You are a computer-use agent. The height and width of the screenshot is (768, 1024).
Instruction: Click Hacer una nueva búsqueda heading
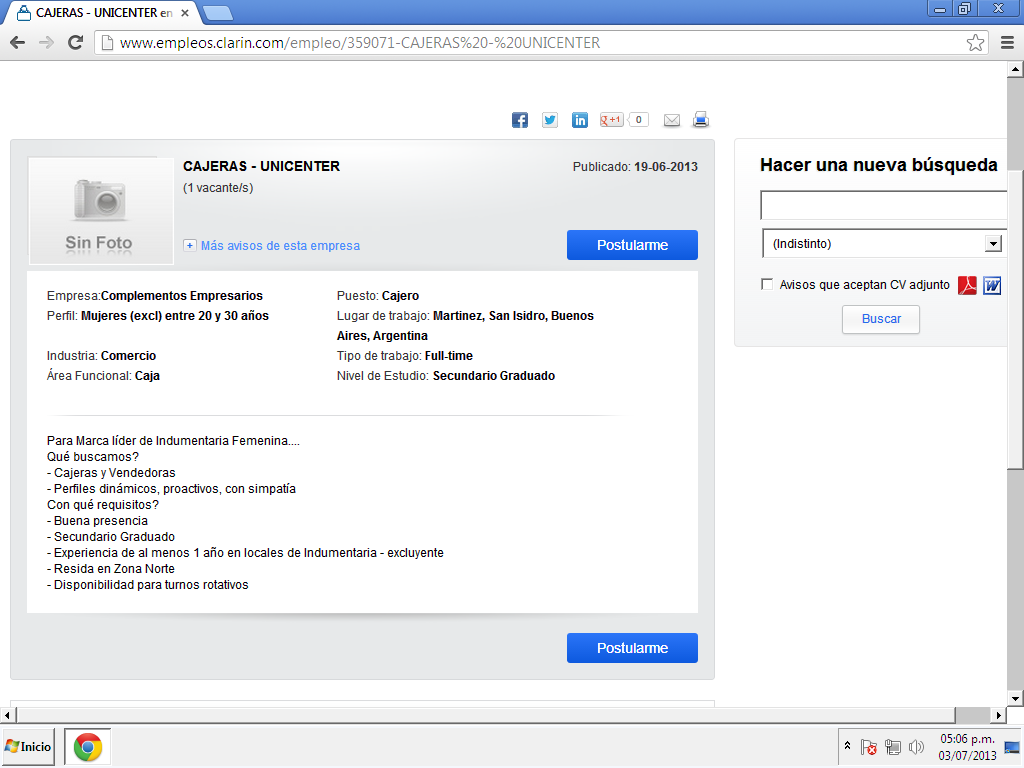(878, 165)
